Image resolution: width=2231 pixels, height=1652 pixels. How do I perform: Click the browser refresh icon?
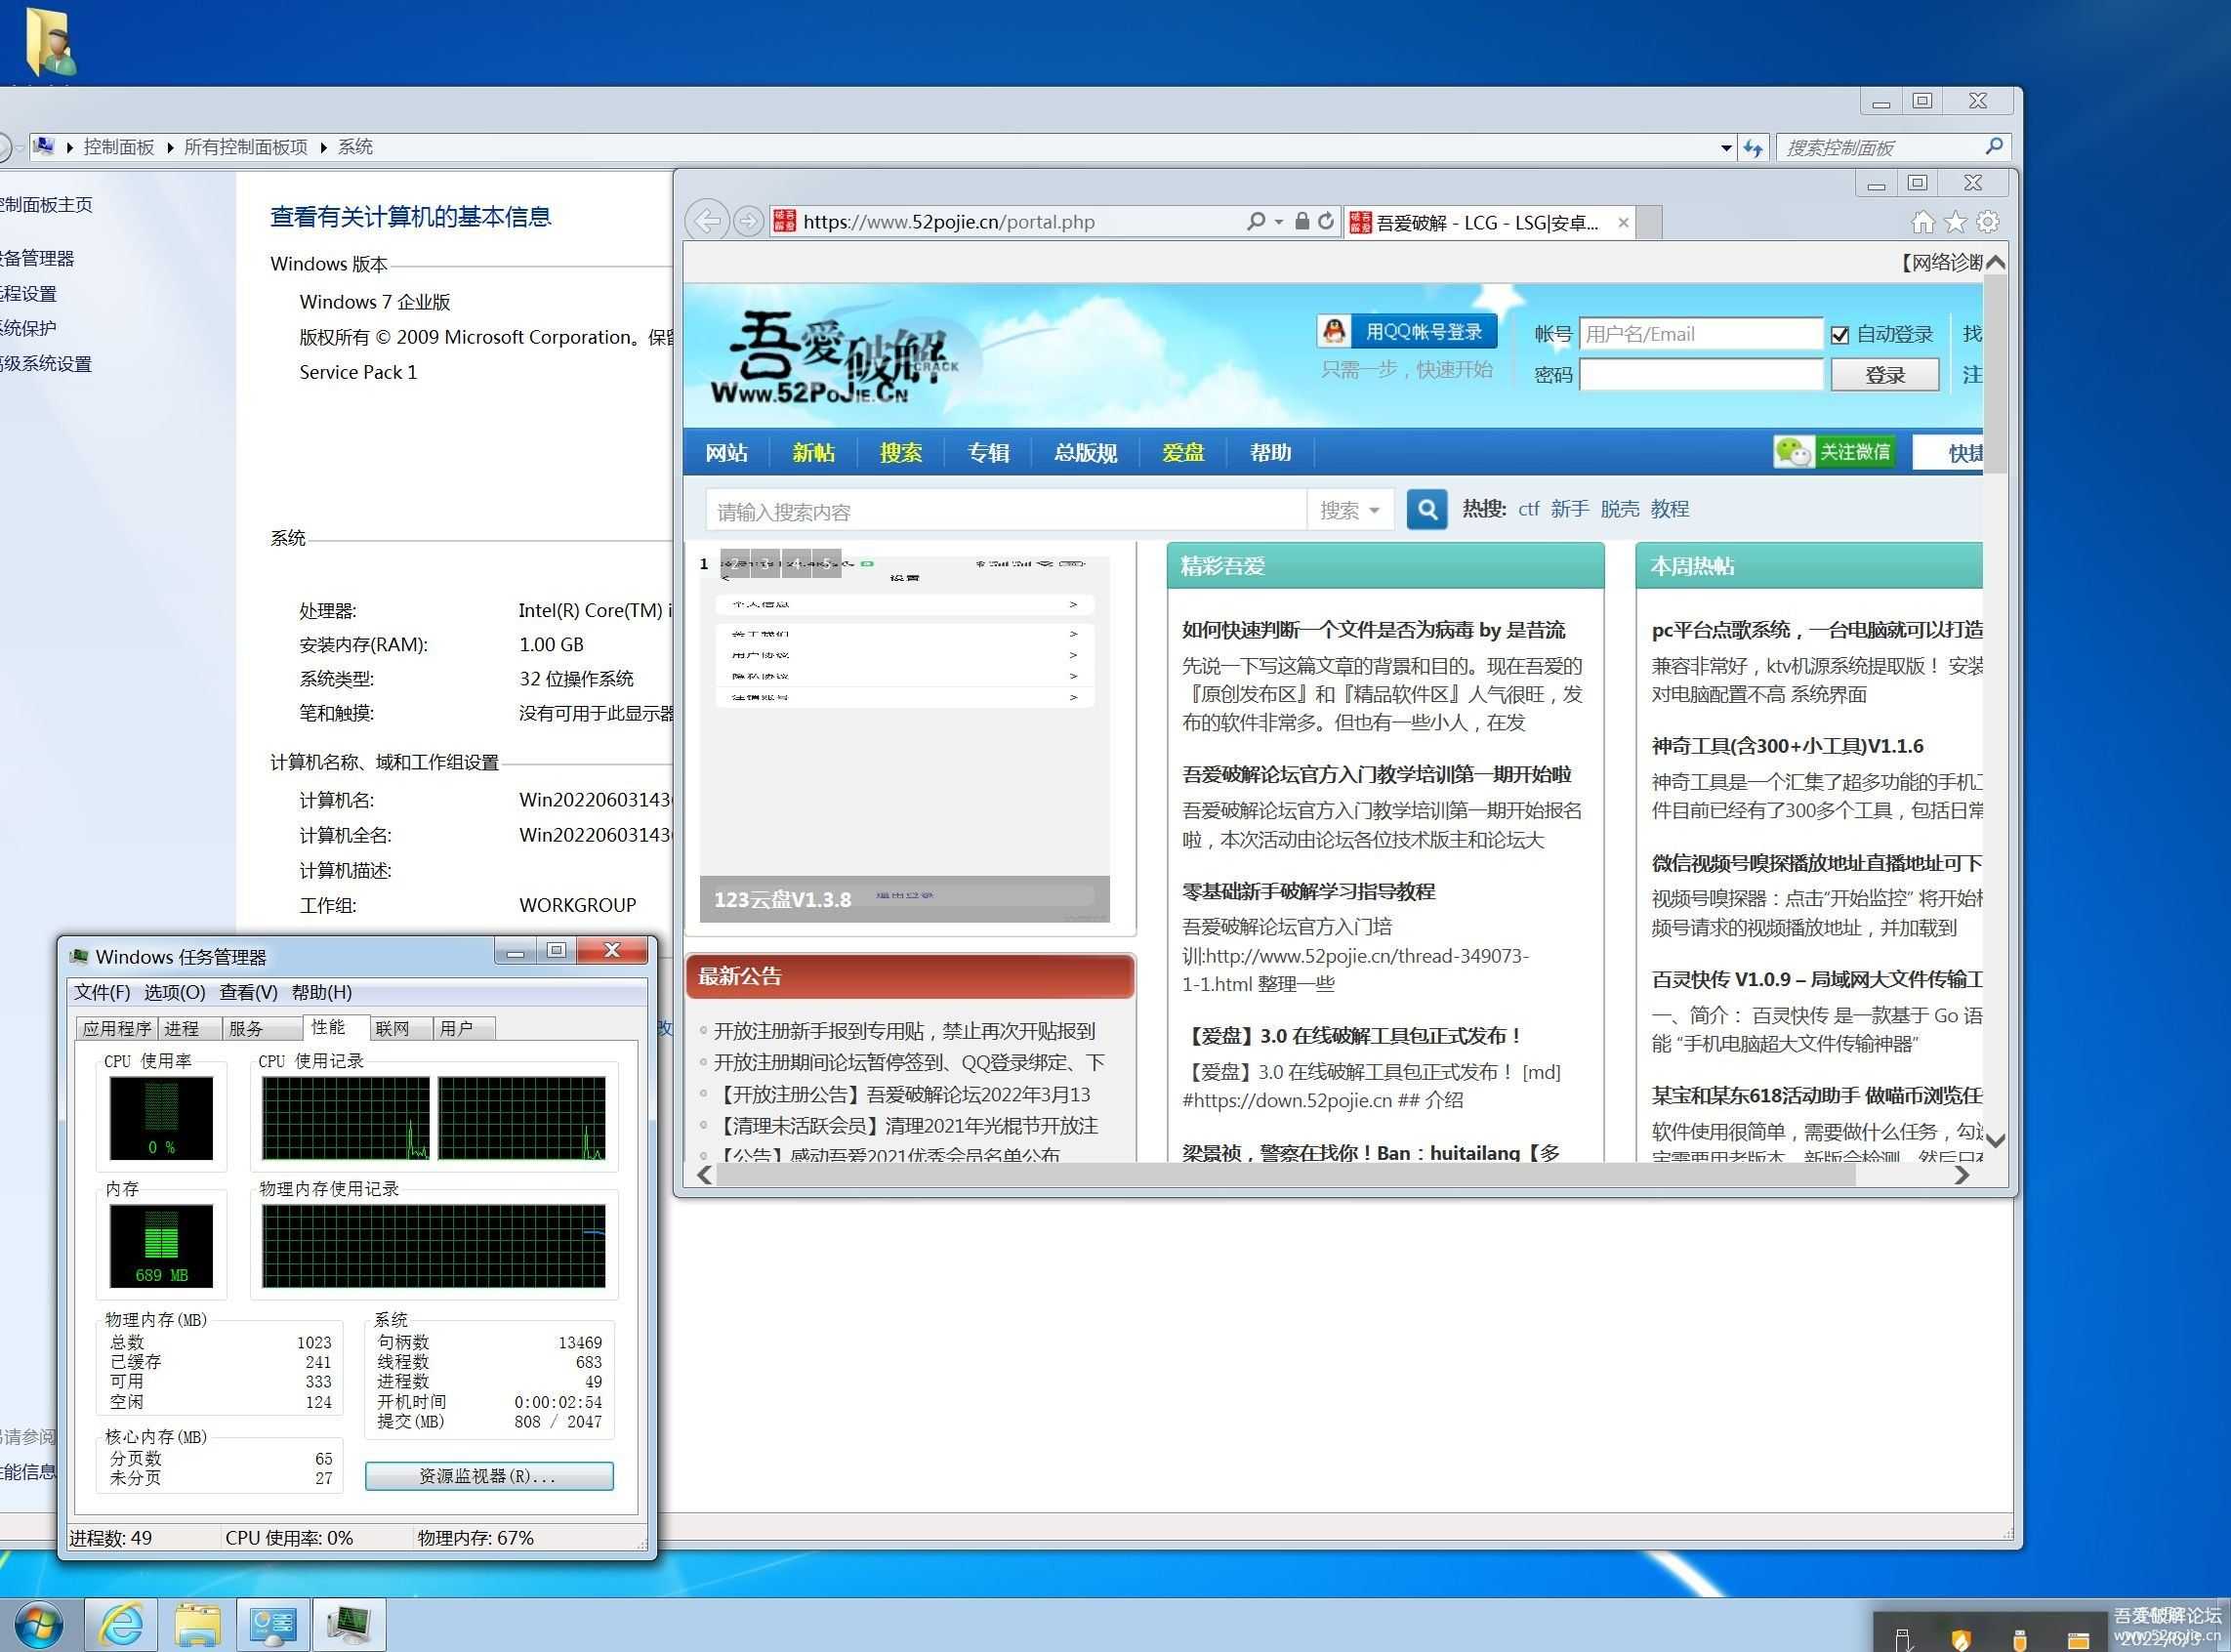tap(1326, 221)
